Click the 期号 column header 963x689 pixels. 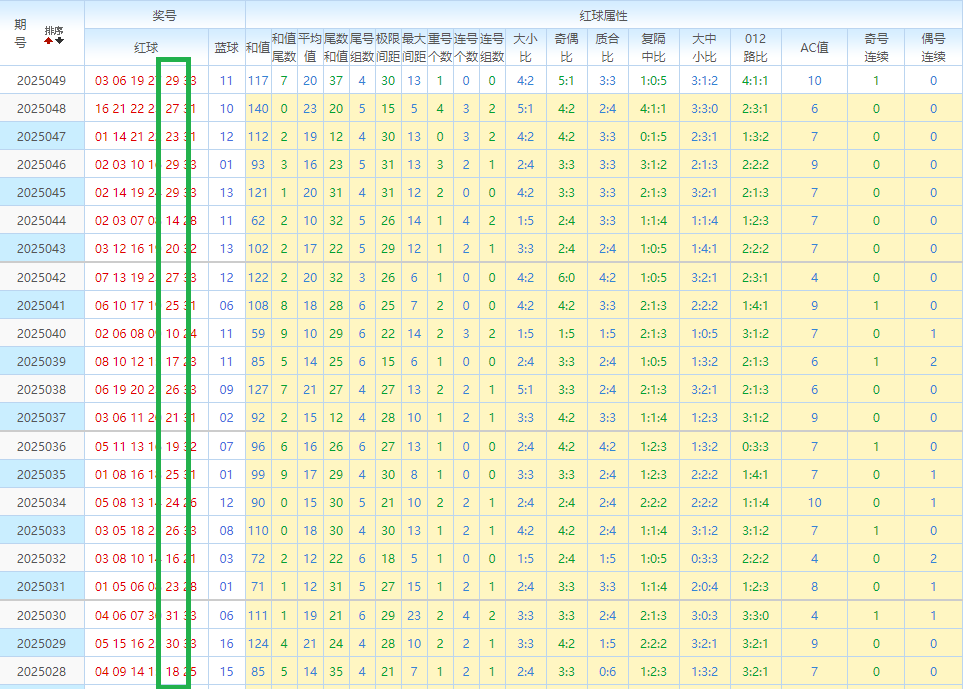point(20,33)
